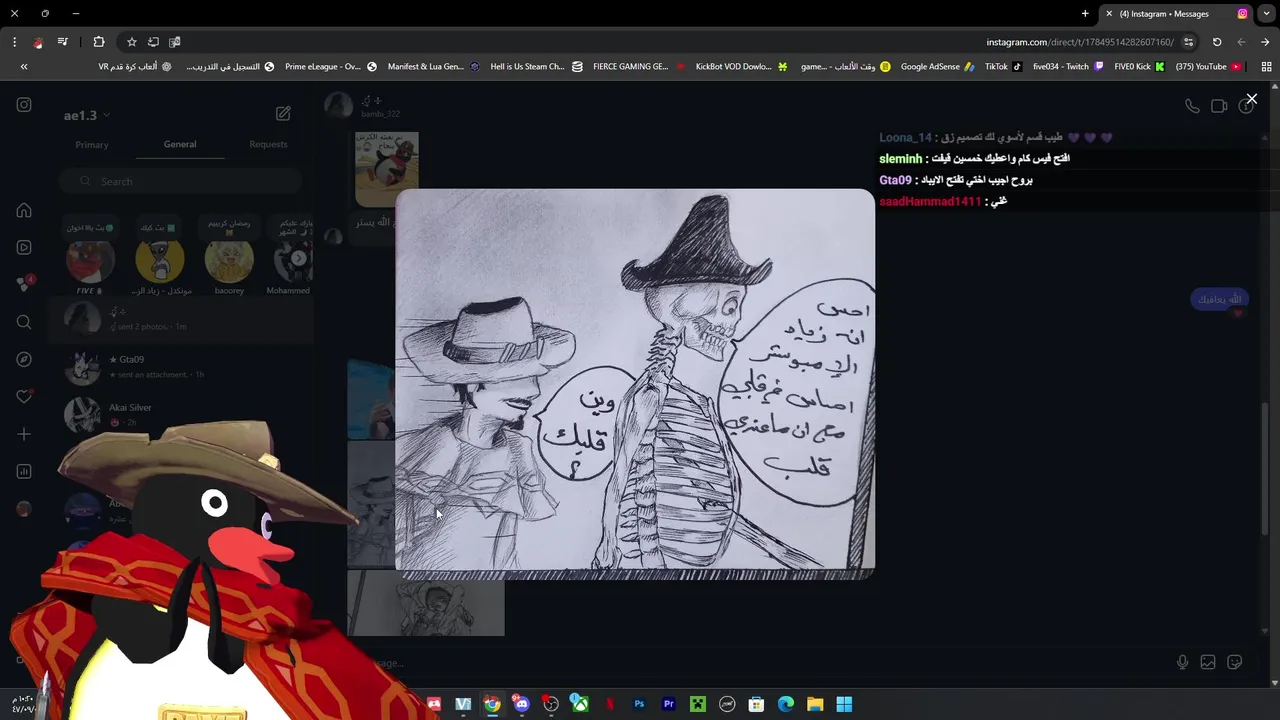Open the apps grid in bookmarks bar
The image size is (1280, 720).
click(1267, 67)
